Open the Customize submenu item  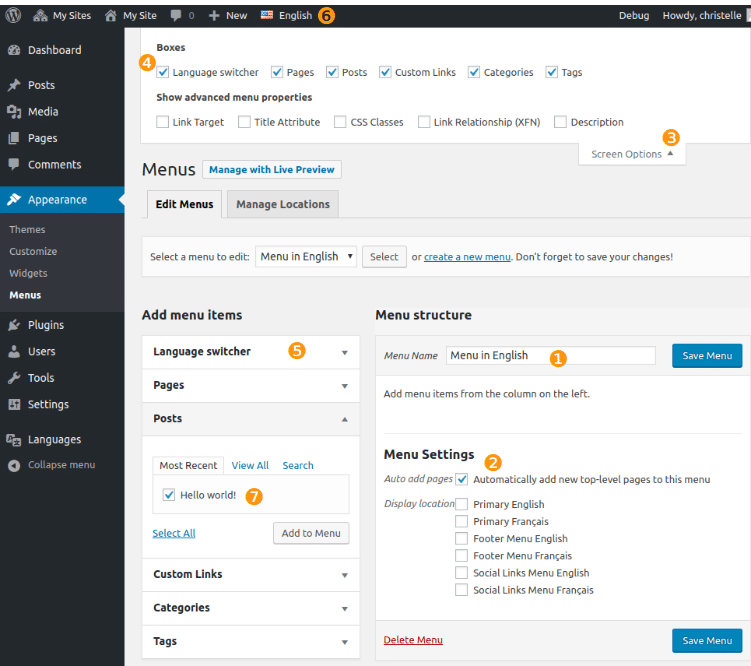(33, 251)
